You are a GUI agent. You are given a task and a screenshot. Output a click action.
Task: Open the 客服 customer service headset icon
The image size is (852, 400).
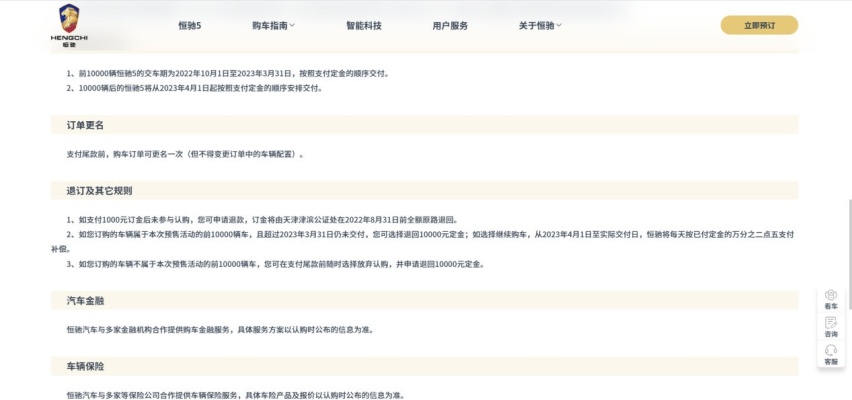831,354
